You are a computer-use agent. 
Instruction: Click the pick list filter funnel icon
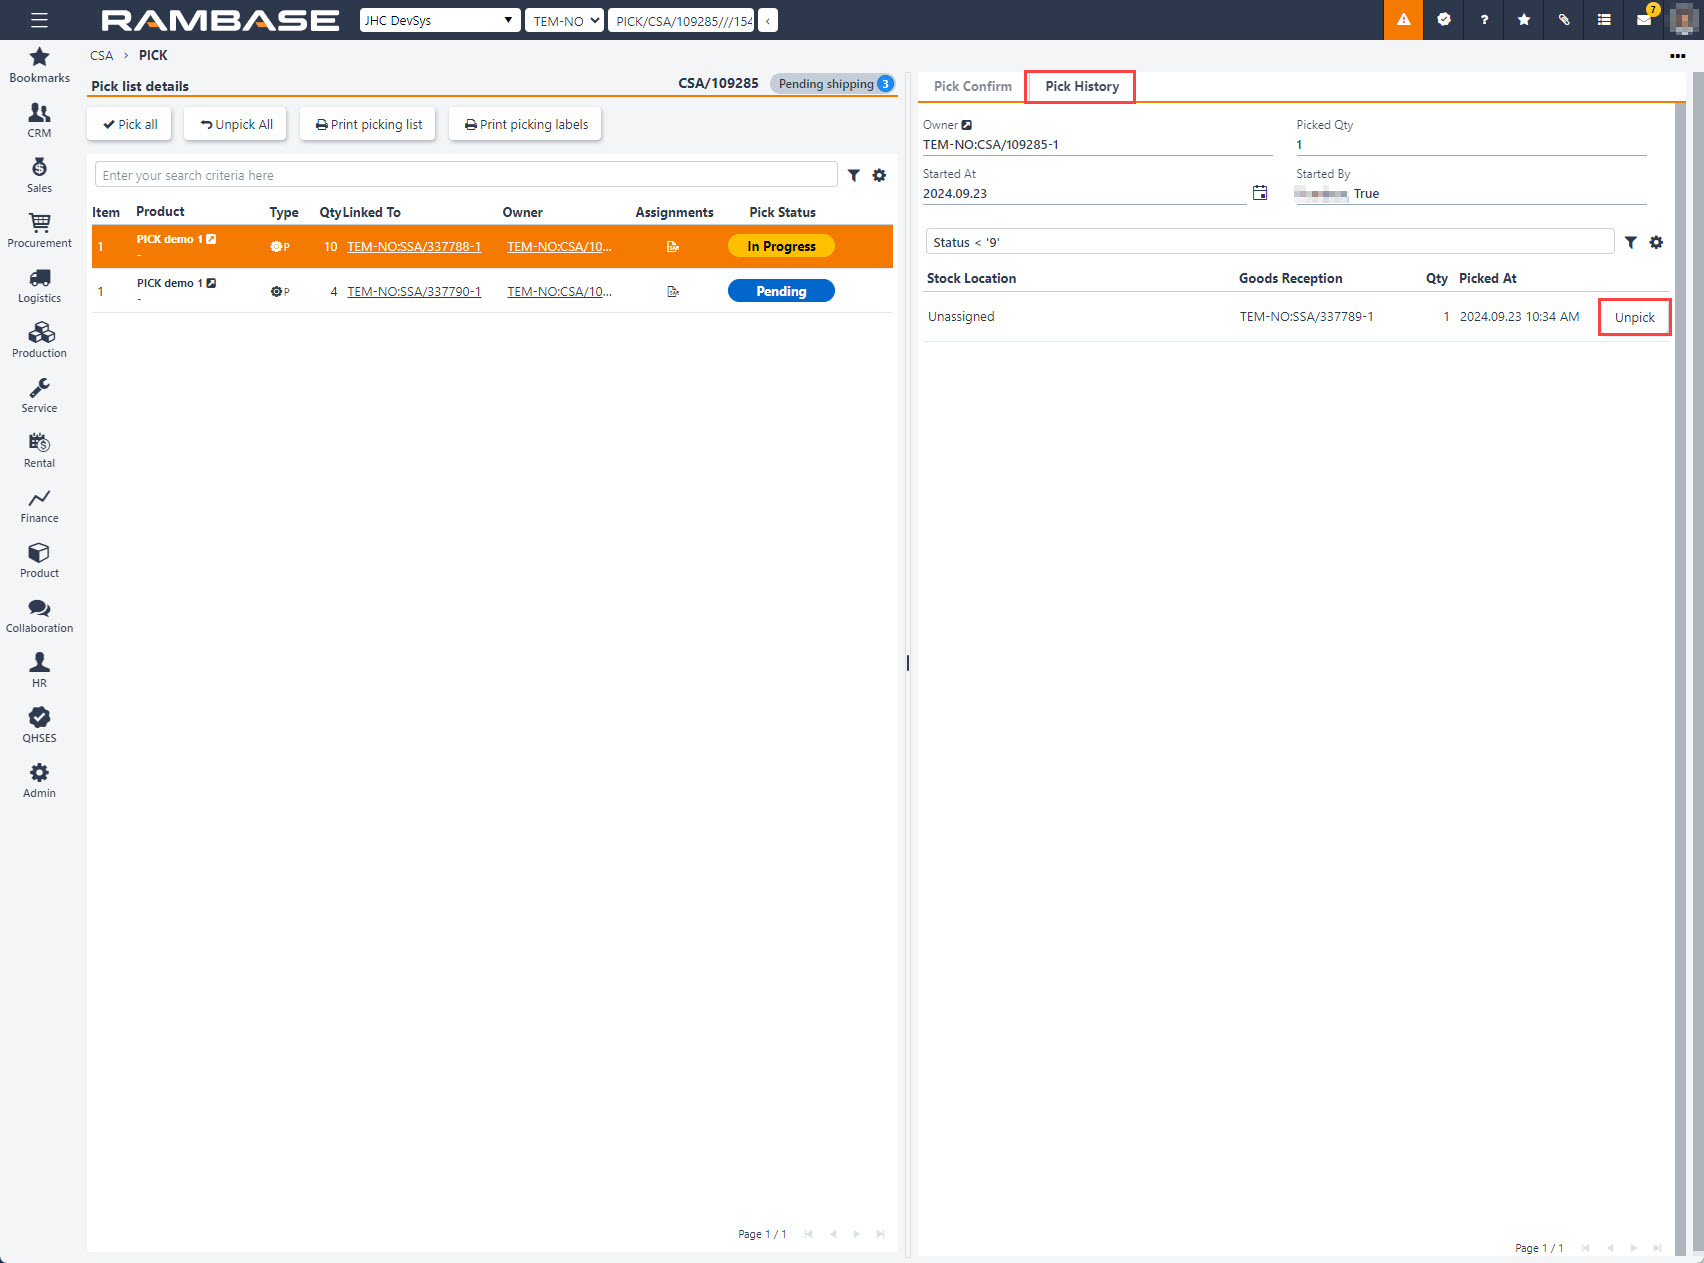pos(854,175)
